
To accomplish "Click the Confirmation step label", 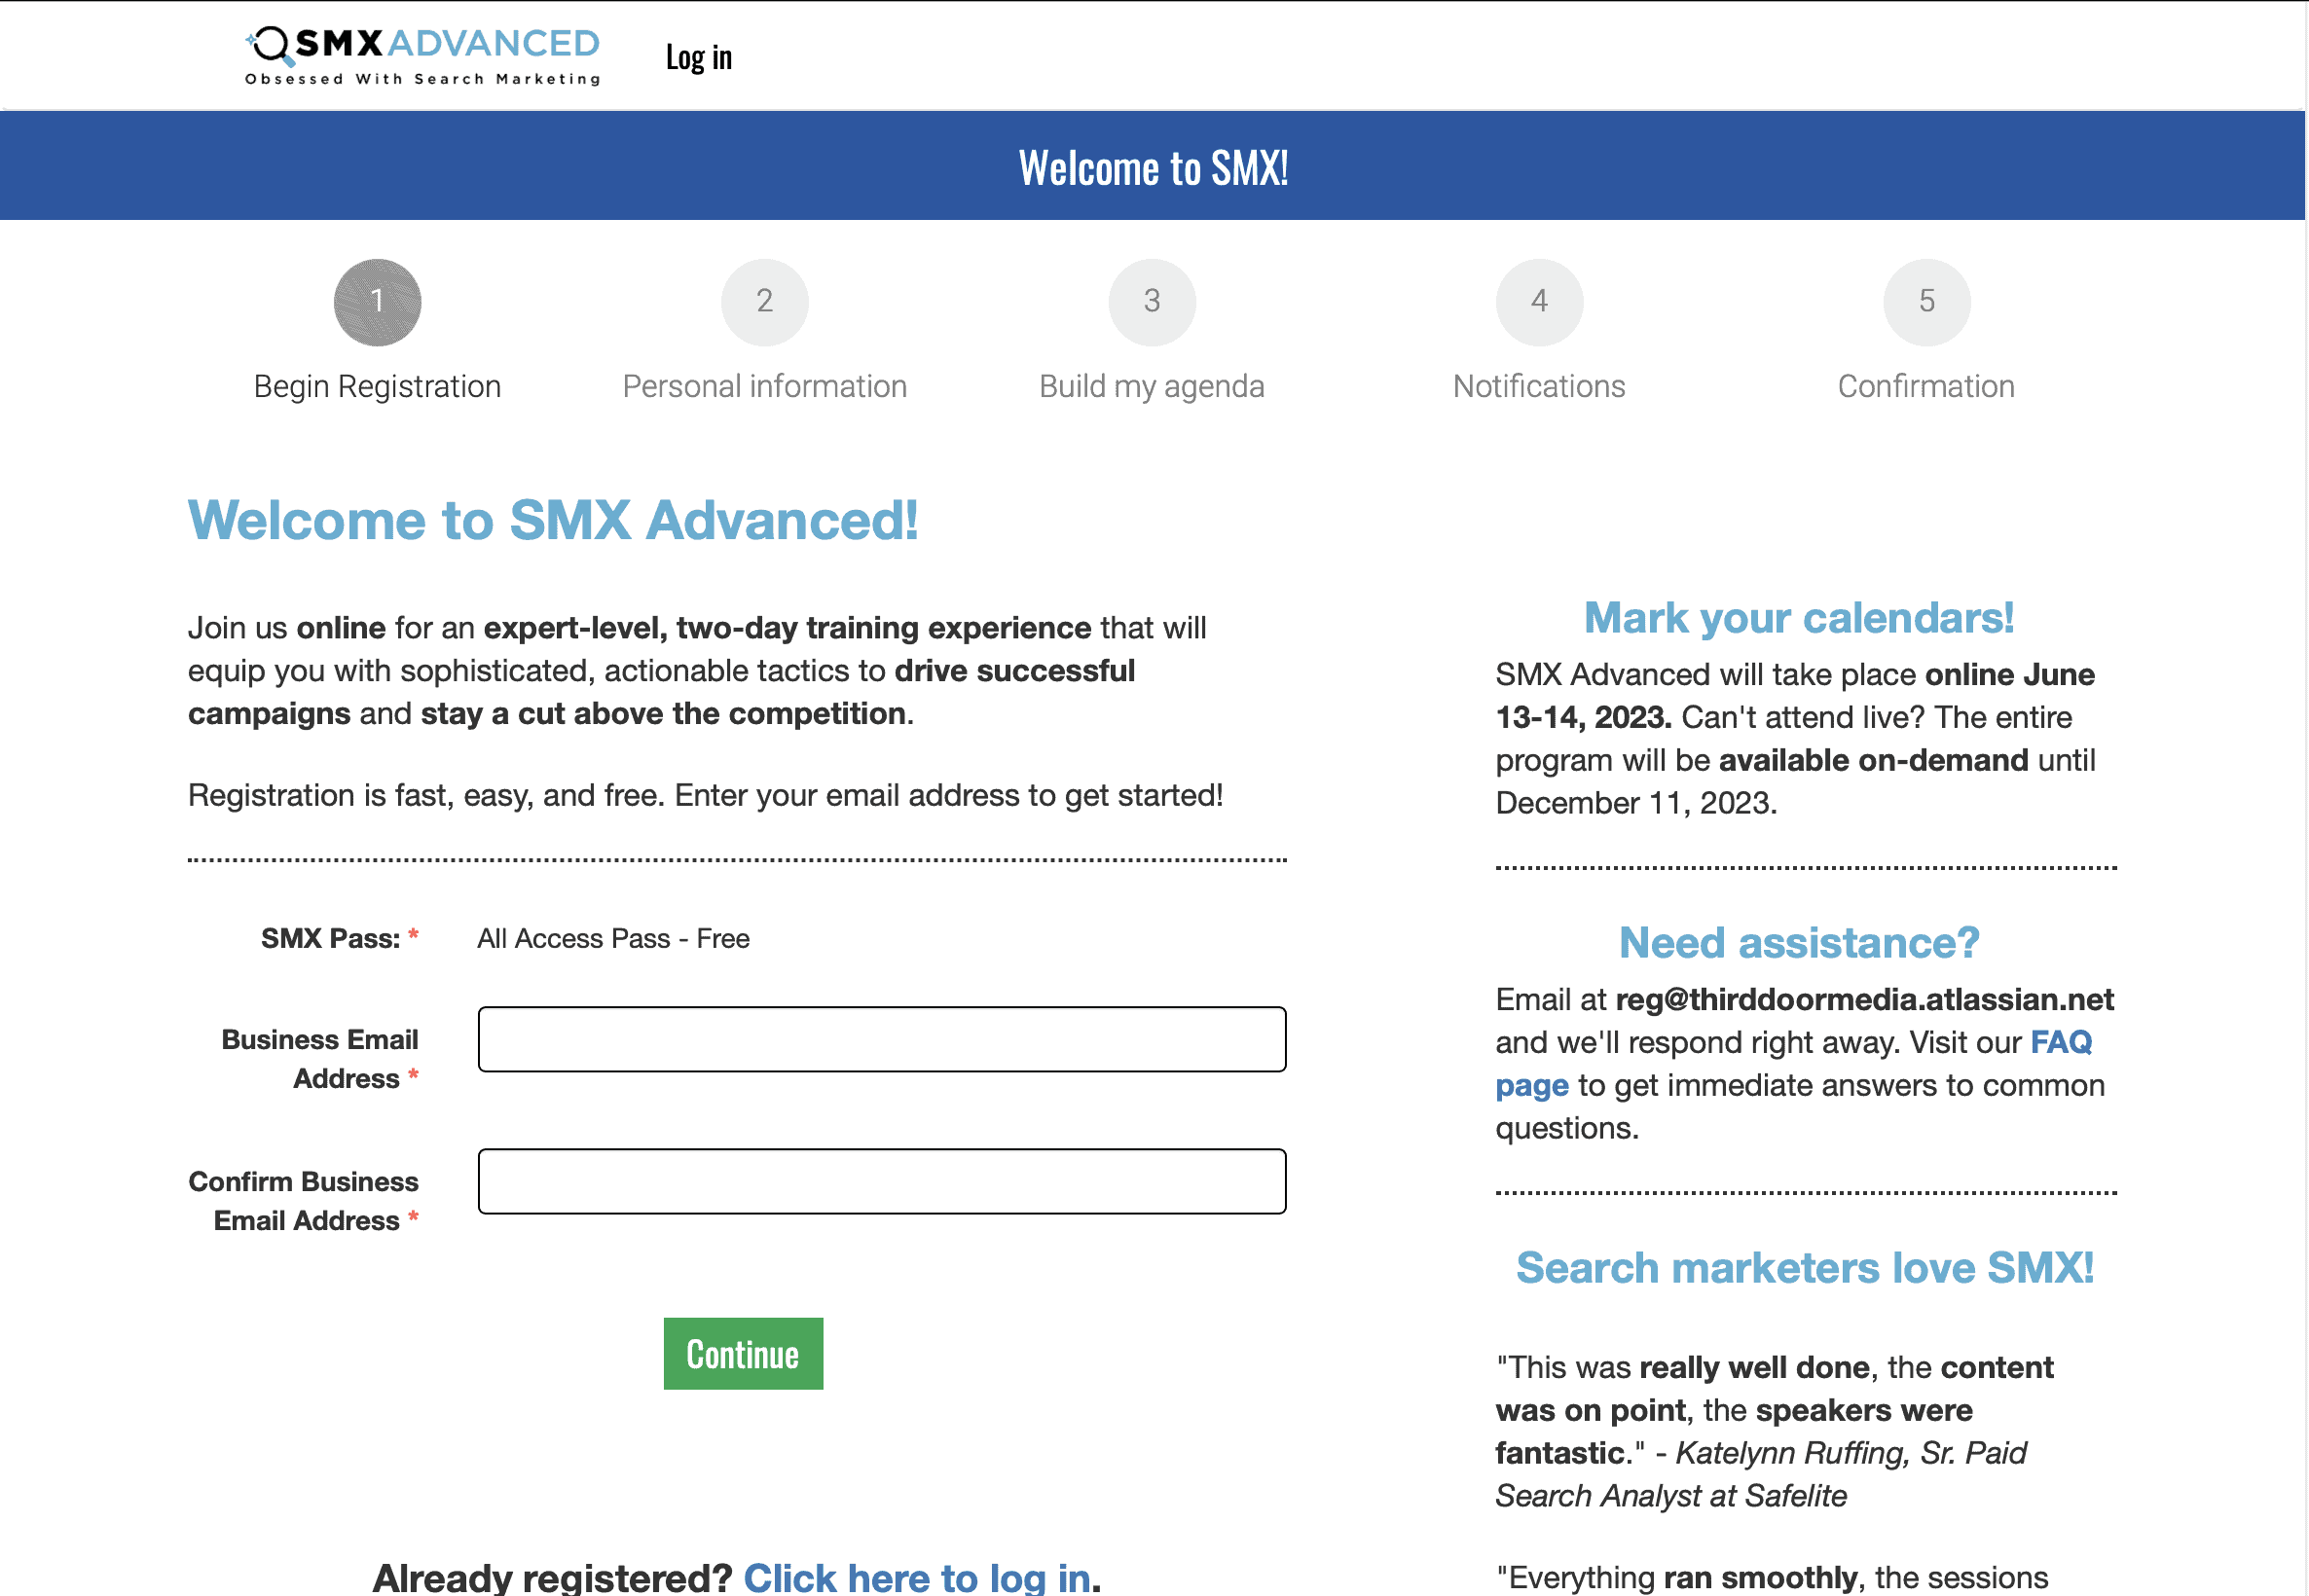I will pyautogui.click(x=1927, y=386).
